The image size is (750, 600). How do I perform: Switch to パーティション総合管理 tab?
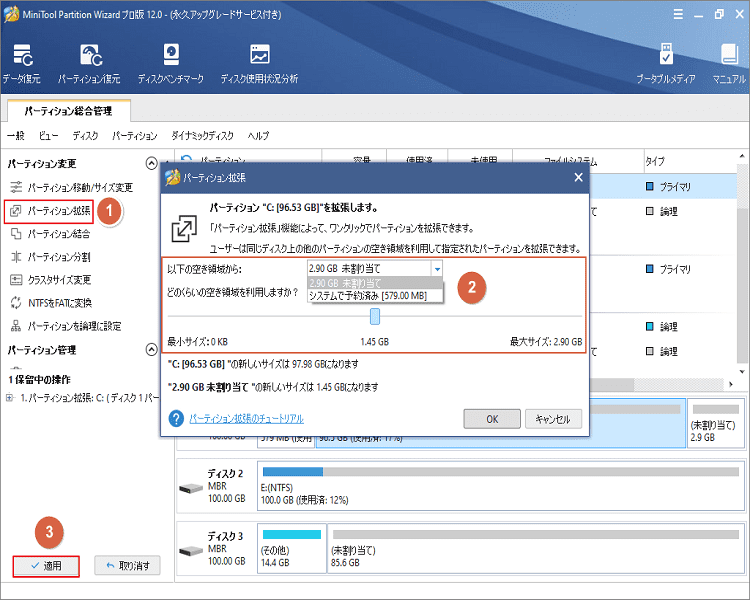68,111
